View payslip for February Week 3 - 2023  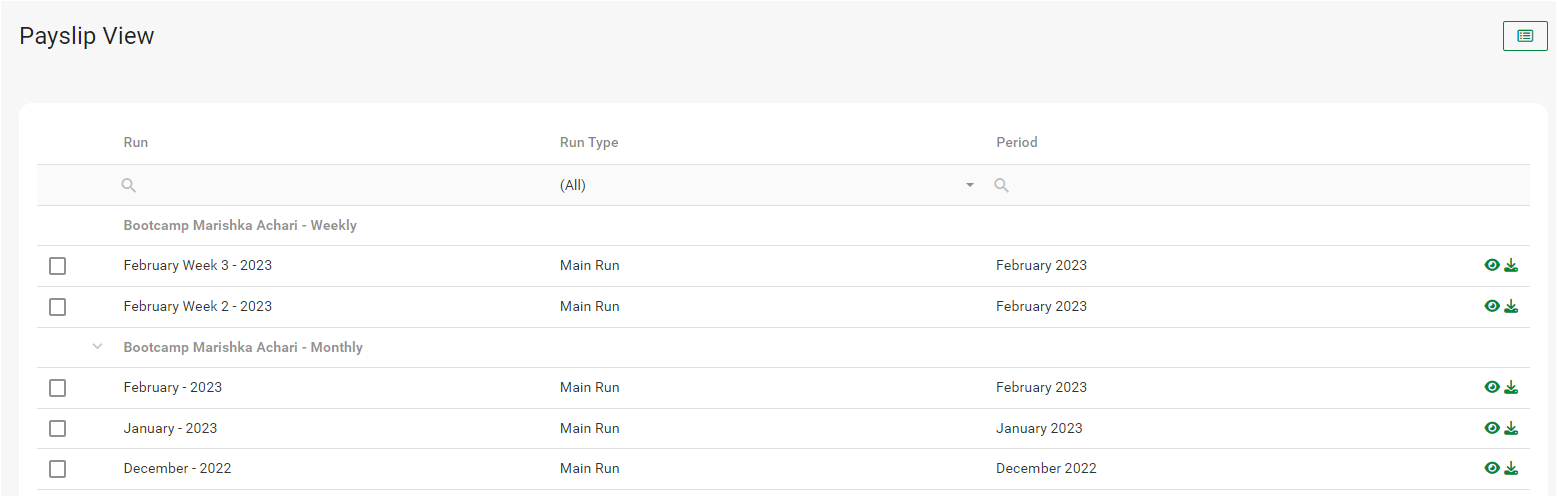1492,265
